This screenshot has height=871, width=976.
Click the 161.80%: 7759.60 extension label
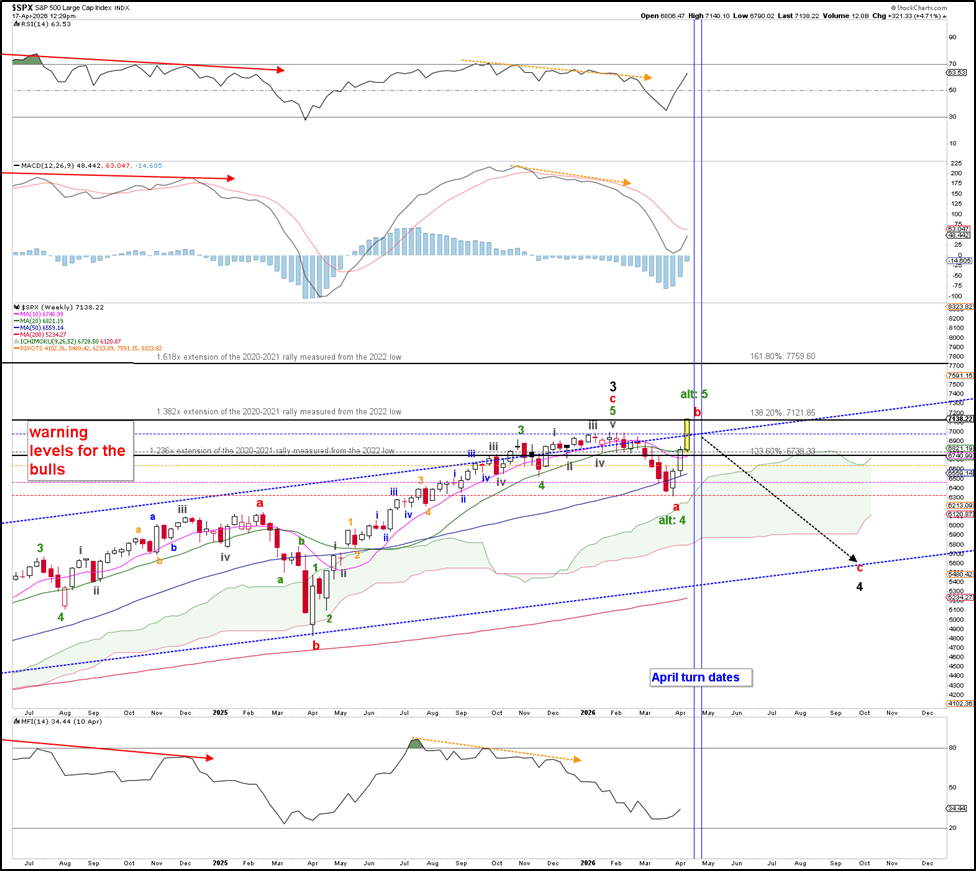coord(782,357)
